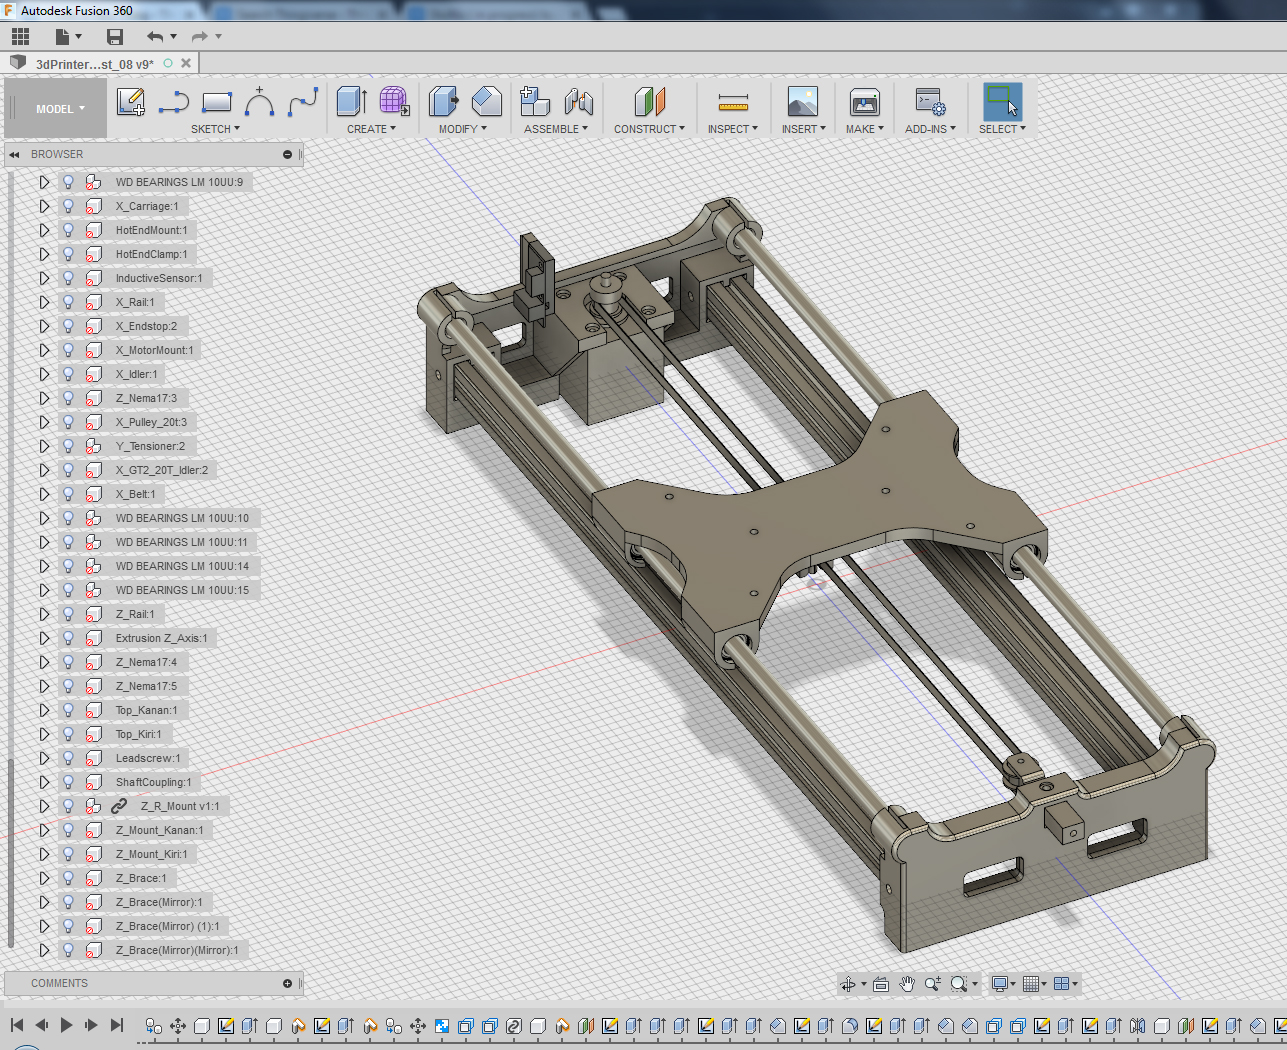
Task: Expand the InductiveSensor:1 tree node
Action: click(44, 278)
